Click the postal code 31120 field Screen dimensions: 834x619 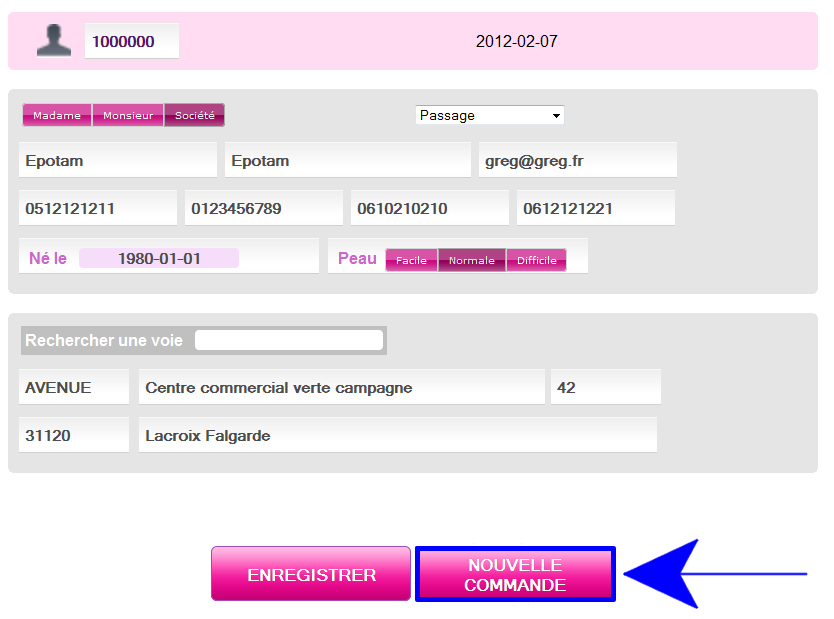pos(74,436)
